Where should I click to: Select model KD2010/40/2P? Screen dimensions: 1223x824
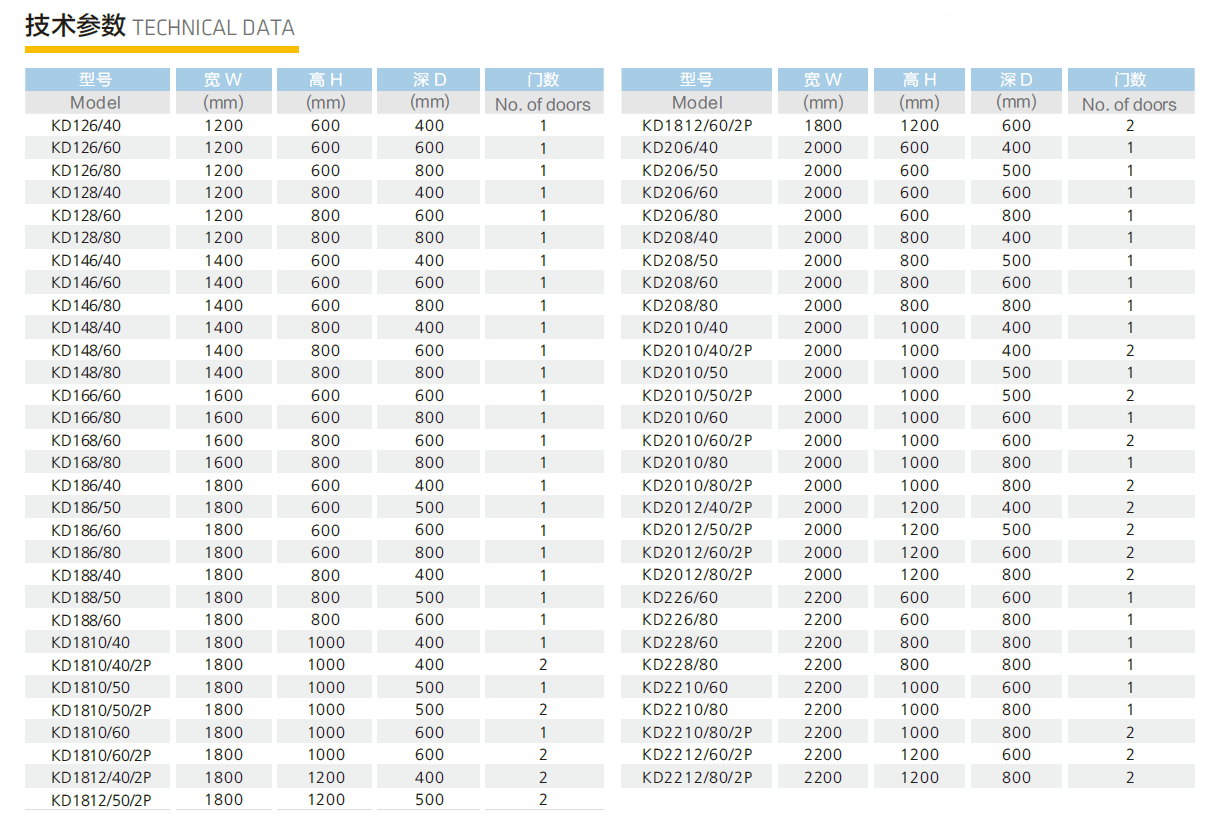click(697, 350)
